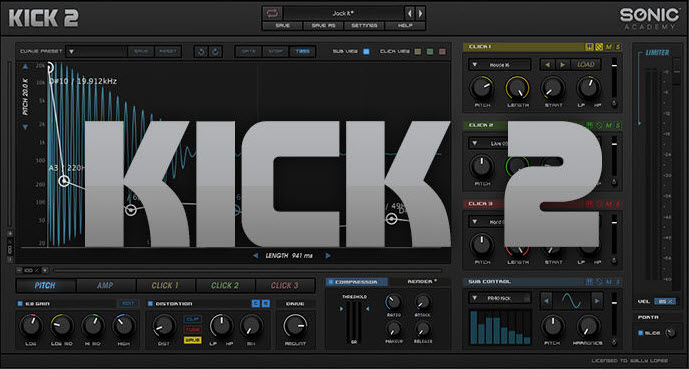Reset the curve preset

(168, 51)
